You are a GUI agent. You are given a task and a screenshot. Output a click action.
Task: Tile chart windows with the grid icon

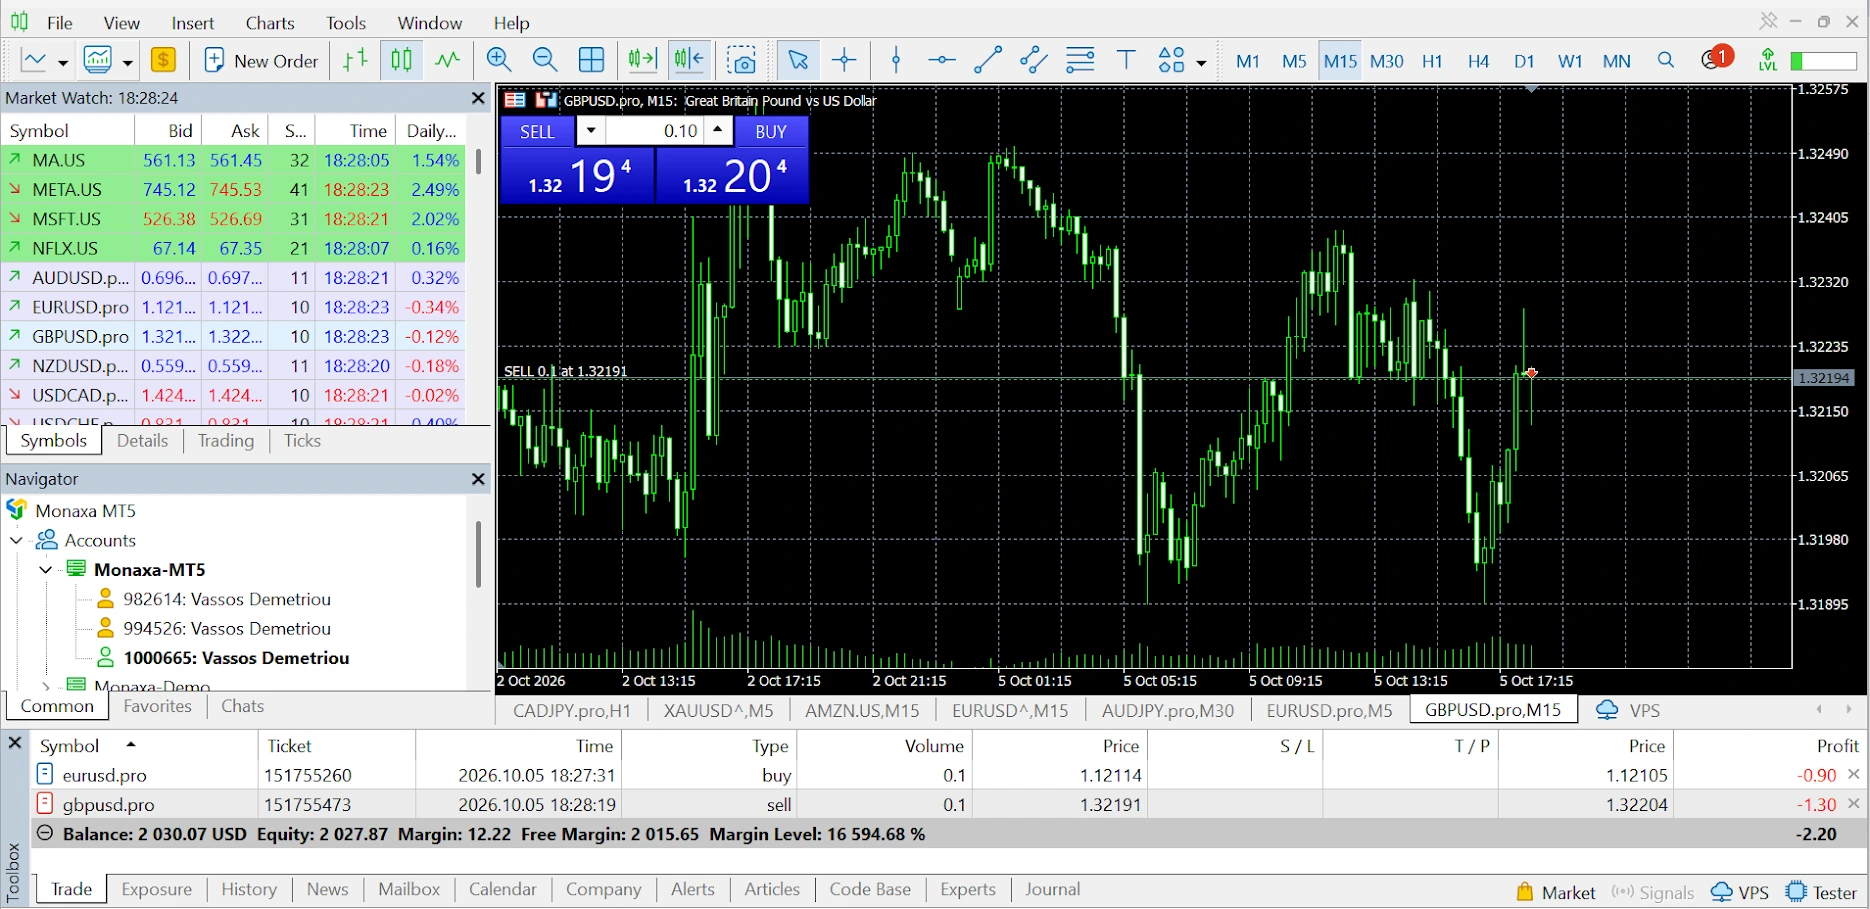[592, 60]
